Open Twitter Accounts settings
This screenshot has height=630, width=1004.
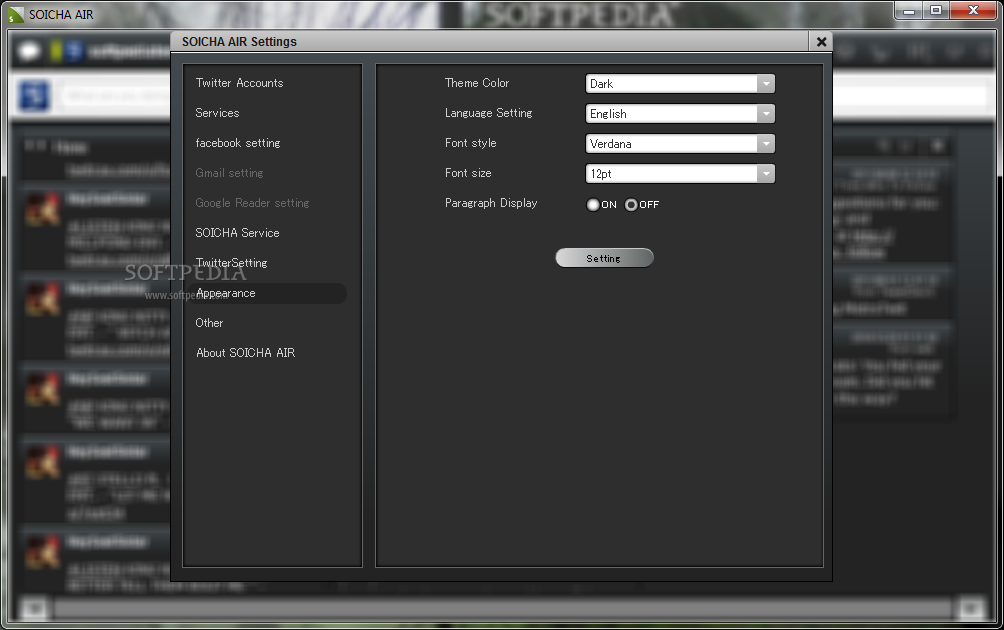pos(239,83)
